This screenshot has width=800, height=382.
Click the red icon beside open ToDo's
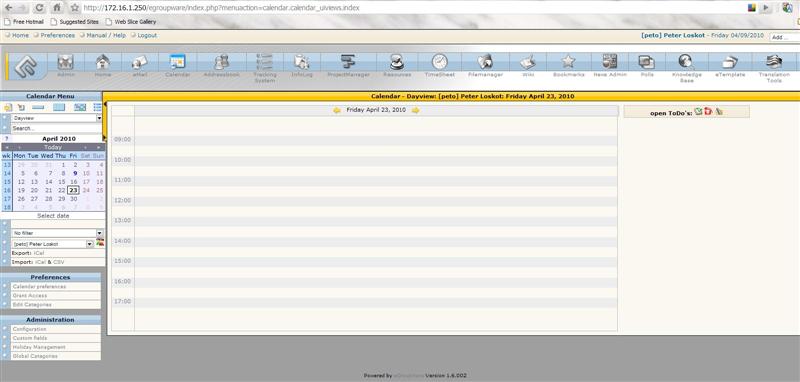point(708,111)
